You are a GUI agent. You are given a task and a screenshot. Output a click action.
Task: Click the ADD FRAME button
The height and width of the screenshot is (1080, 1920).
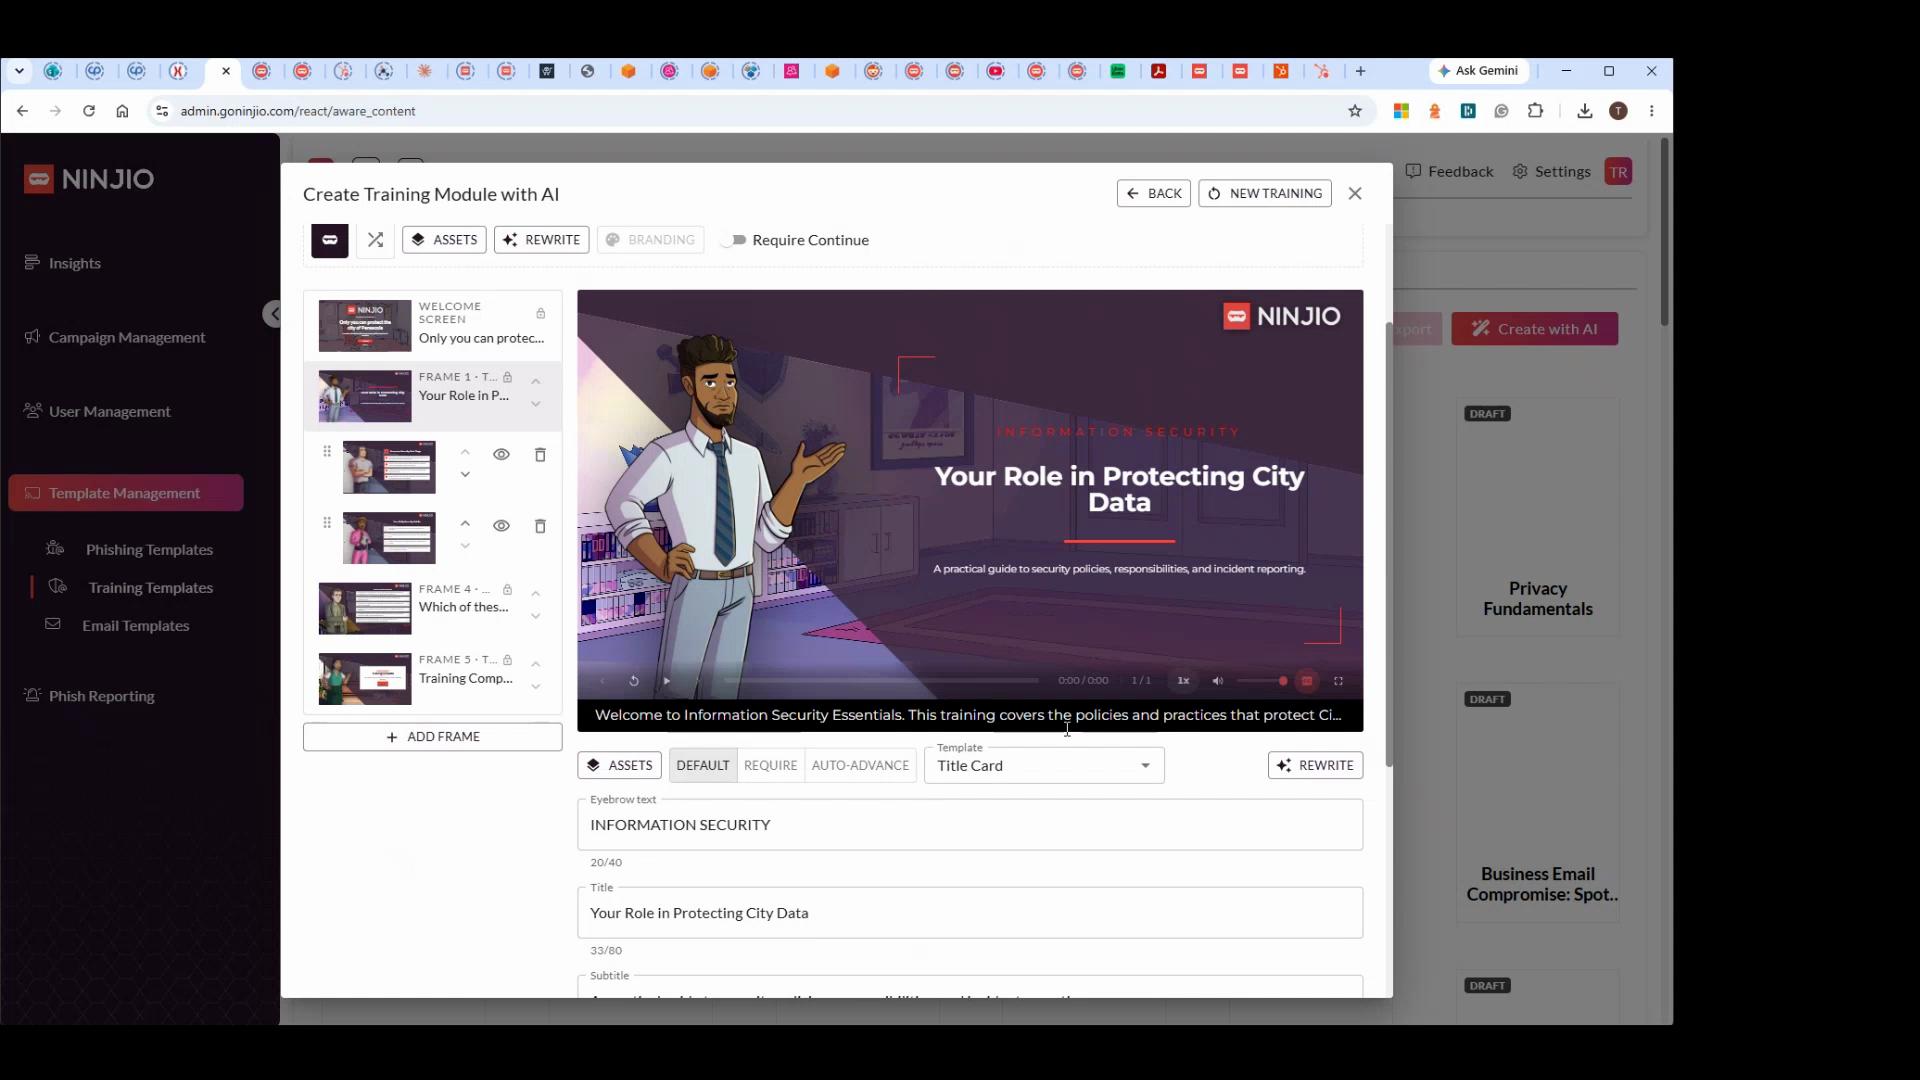433,737
